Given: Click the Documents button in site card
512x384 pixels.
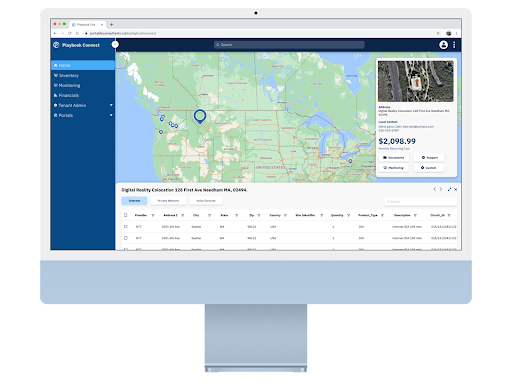Looking at the screenshot, I should pyautogui.click(x=394, y=157).
